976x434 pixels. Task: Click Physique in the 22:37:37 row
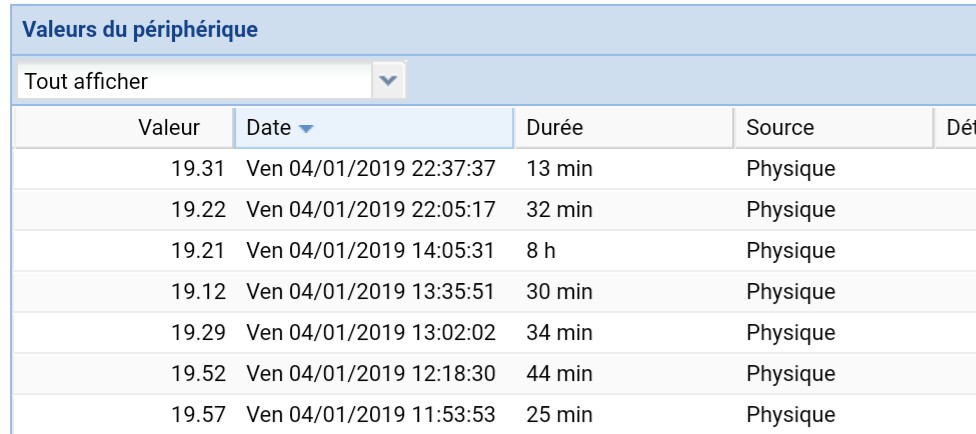pyautogui.click(x=790, y=169)
